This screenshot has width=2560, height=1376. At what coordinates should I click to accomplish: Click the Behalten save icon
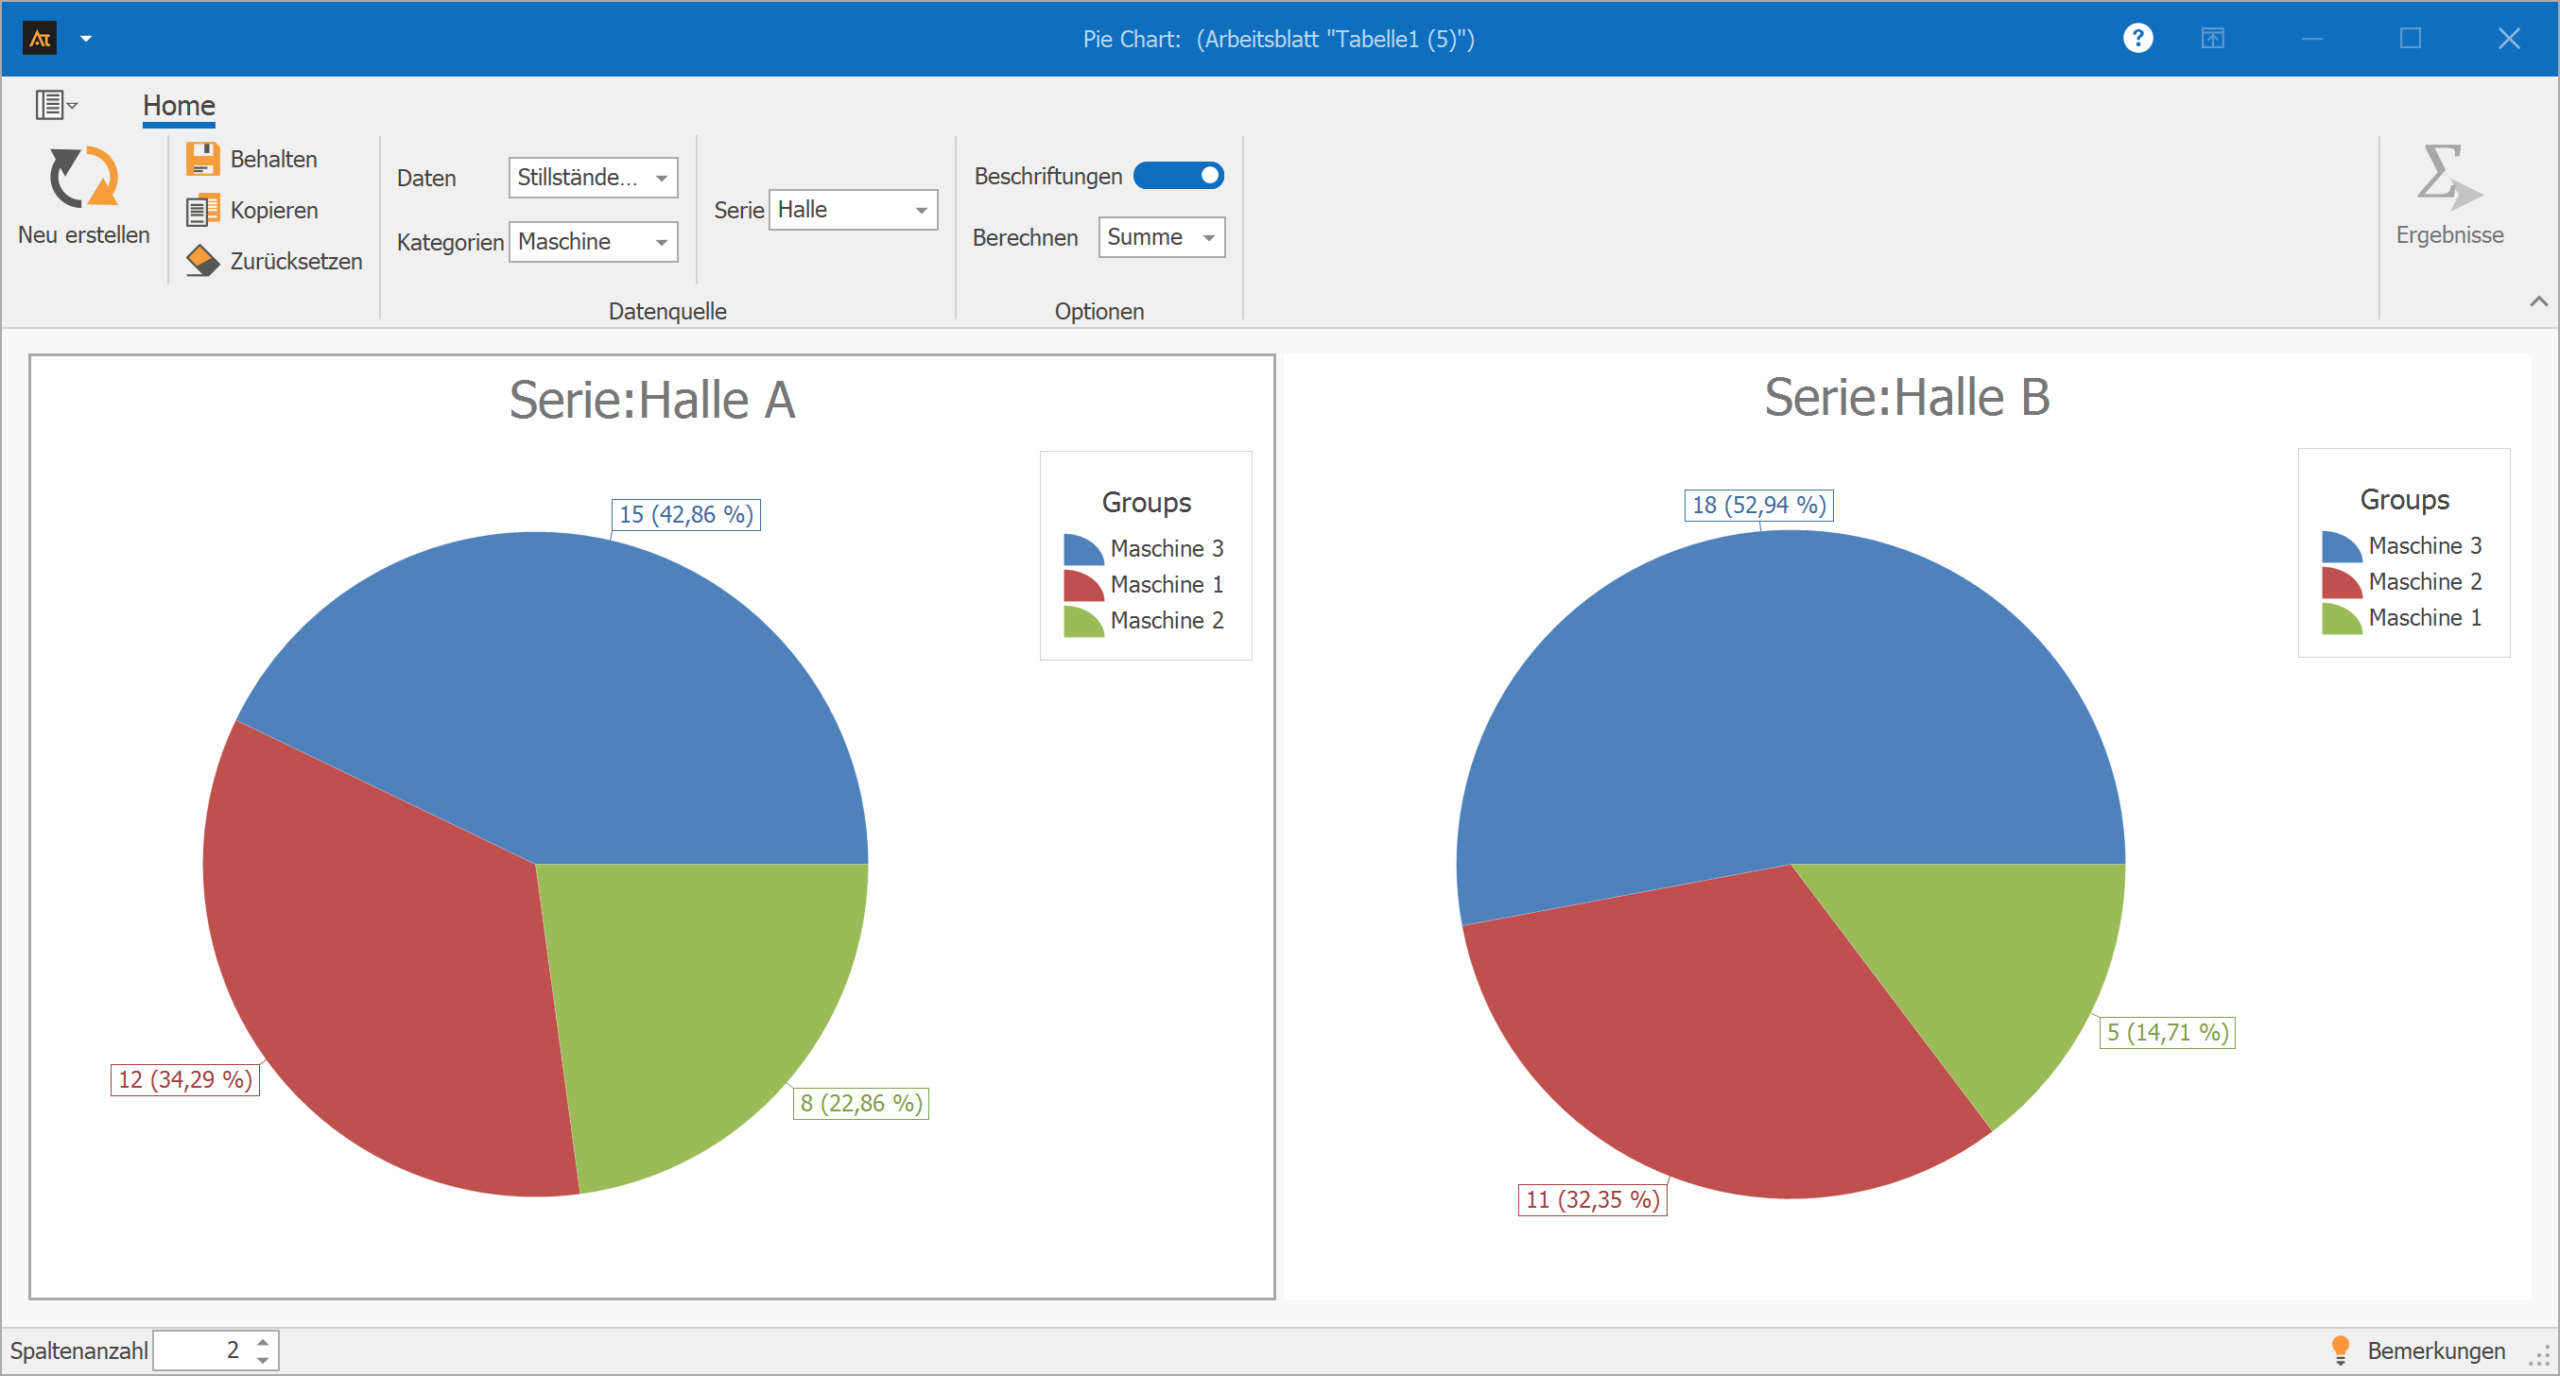[x=203, y=159]
